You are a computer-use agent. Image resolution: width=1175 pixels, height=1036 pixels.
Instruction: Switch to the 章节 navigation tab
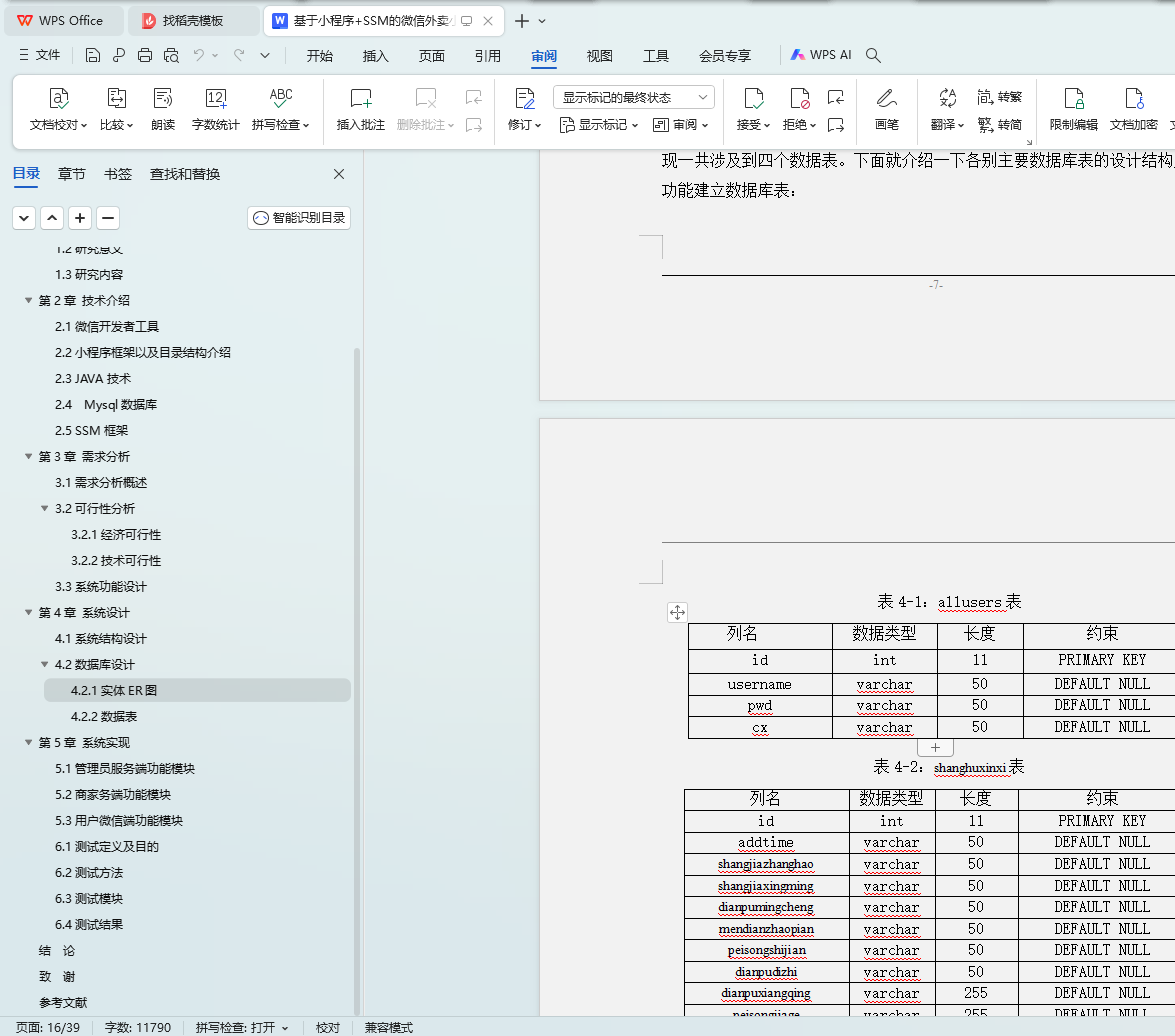(71, 174)
